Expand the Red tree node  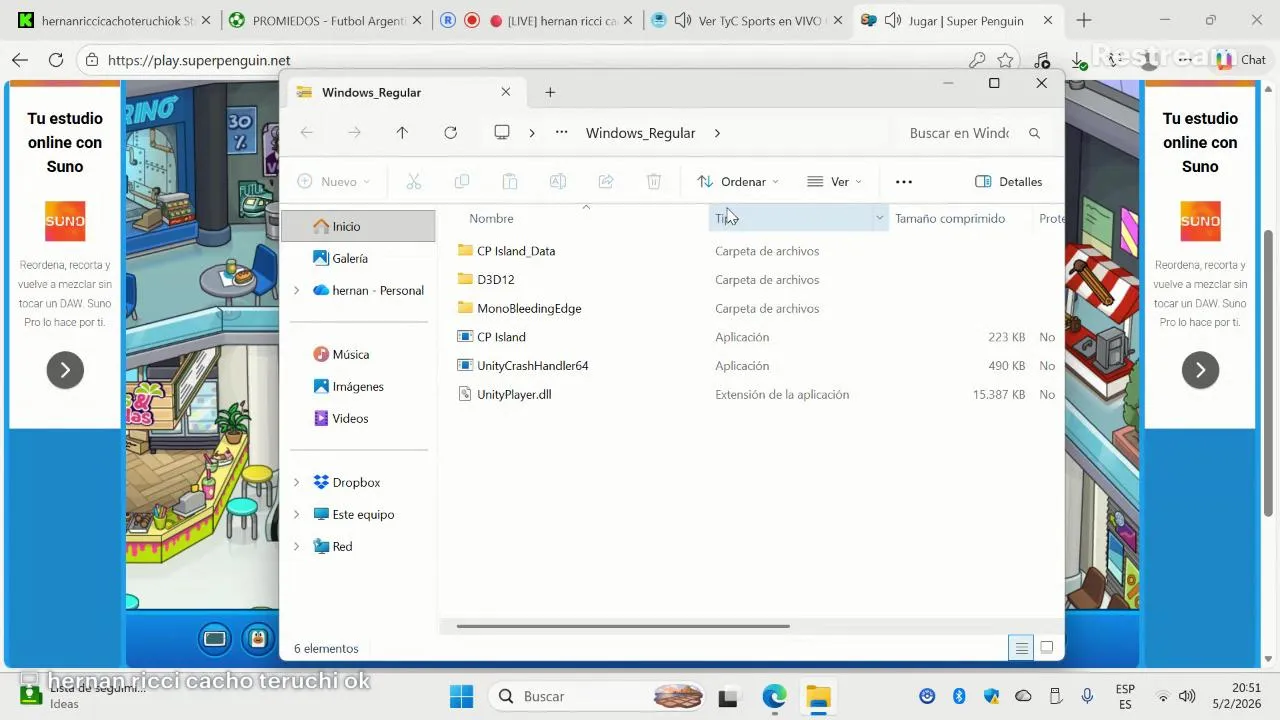pos(296,546)
